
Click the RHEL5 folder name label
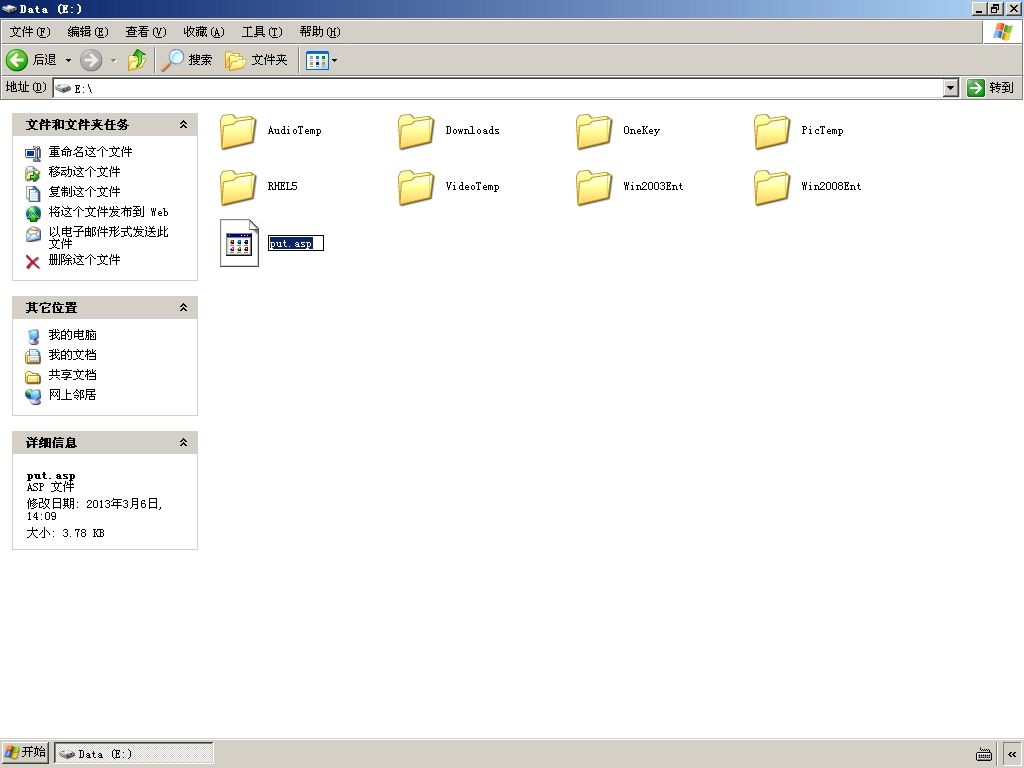click(x=282, y=187)
